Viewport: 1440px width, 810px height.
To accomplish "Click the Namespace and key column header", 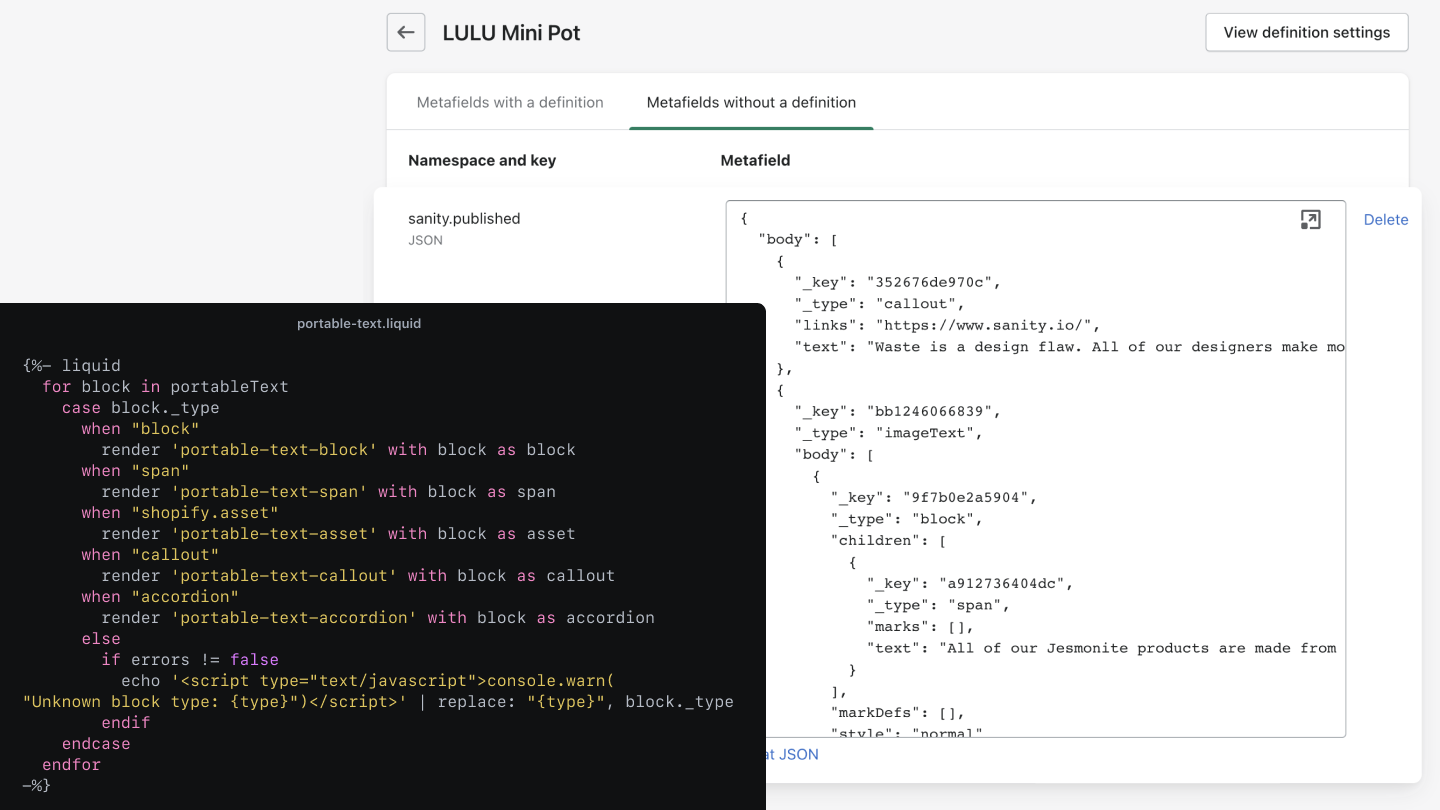I will point(481,160).
